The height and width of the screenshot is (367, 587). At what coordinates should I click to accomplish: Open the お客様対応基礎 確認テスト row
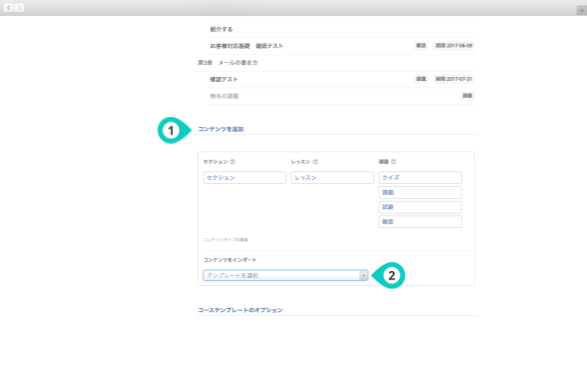pos(342,46)
